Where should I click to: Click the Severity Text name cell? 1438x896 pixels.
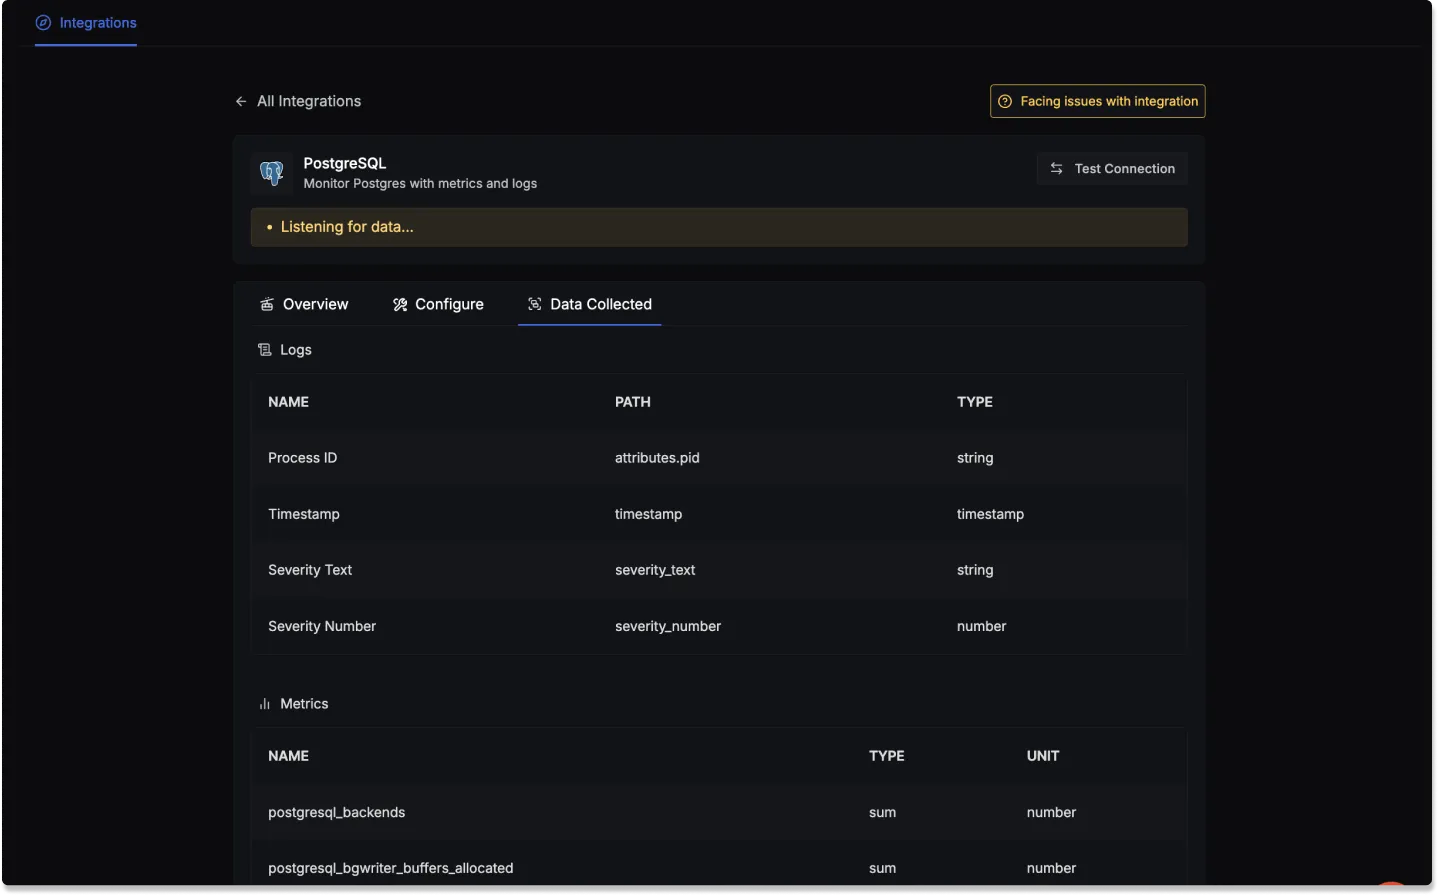coord(310,570)
